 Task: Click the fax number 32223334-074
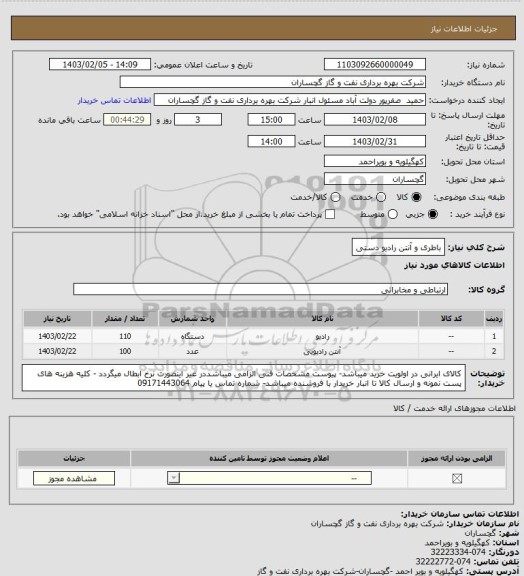click(x=458, y=552)
